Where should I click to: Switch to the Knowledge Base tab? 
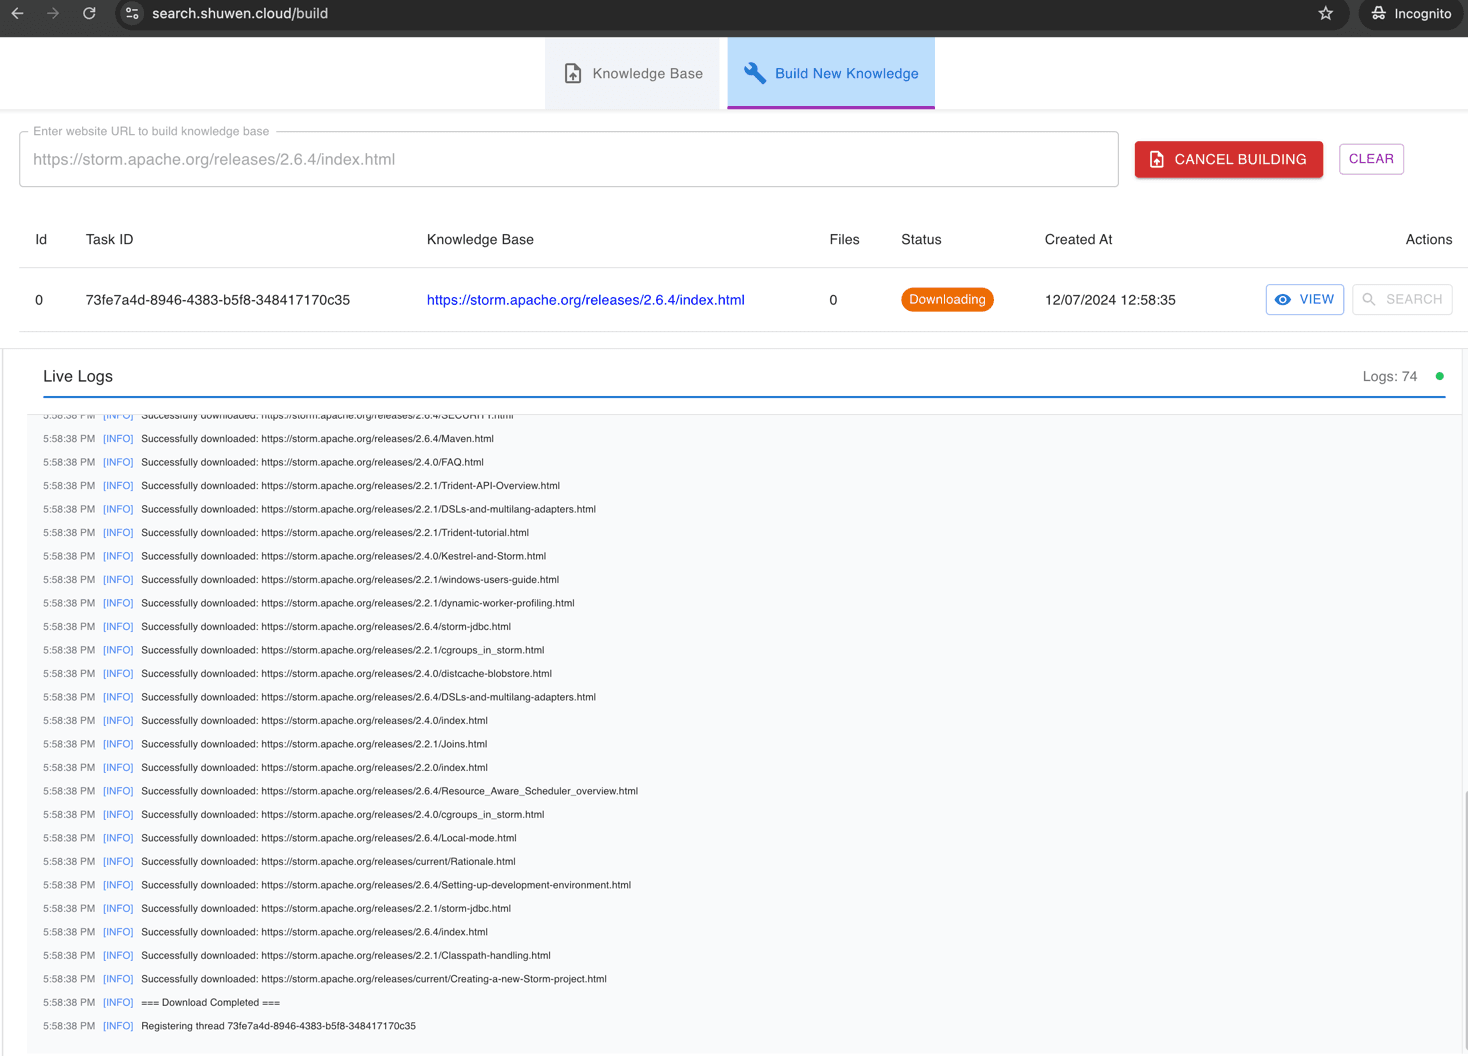coord(632,73)
